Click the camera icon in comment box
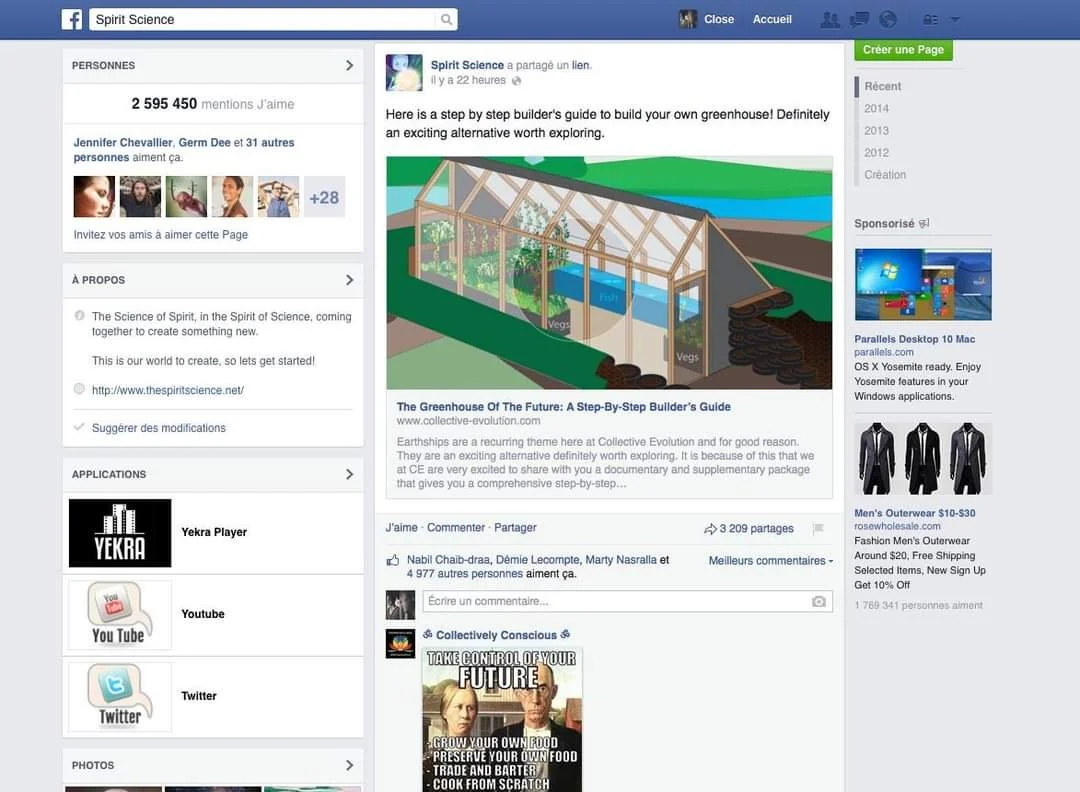Screen dimensions: 1080x792 [818, 601]
